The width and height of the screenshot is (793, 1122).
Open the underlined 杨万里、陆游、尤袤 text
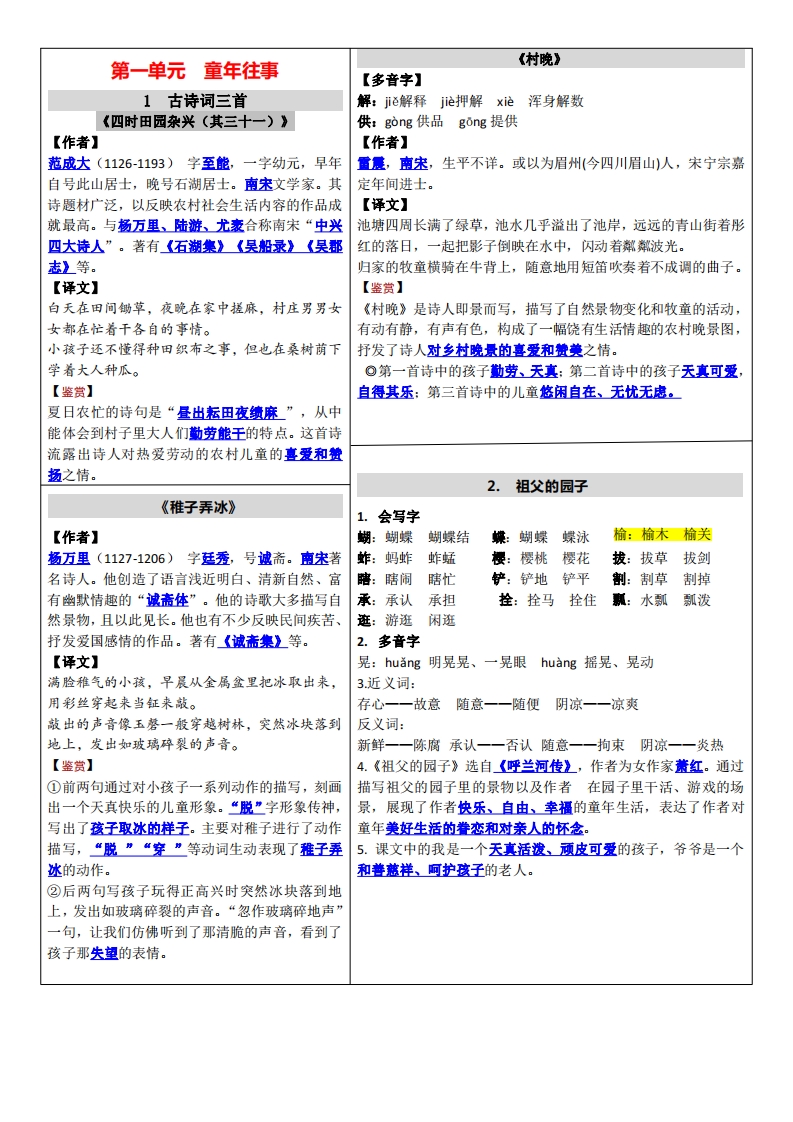click(180, 225)
